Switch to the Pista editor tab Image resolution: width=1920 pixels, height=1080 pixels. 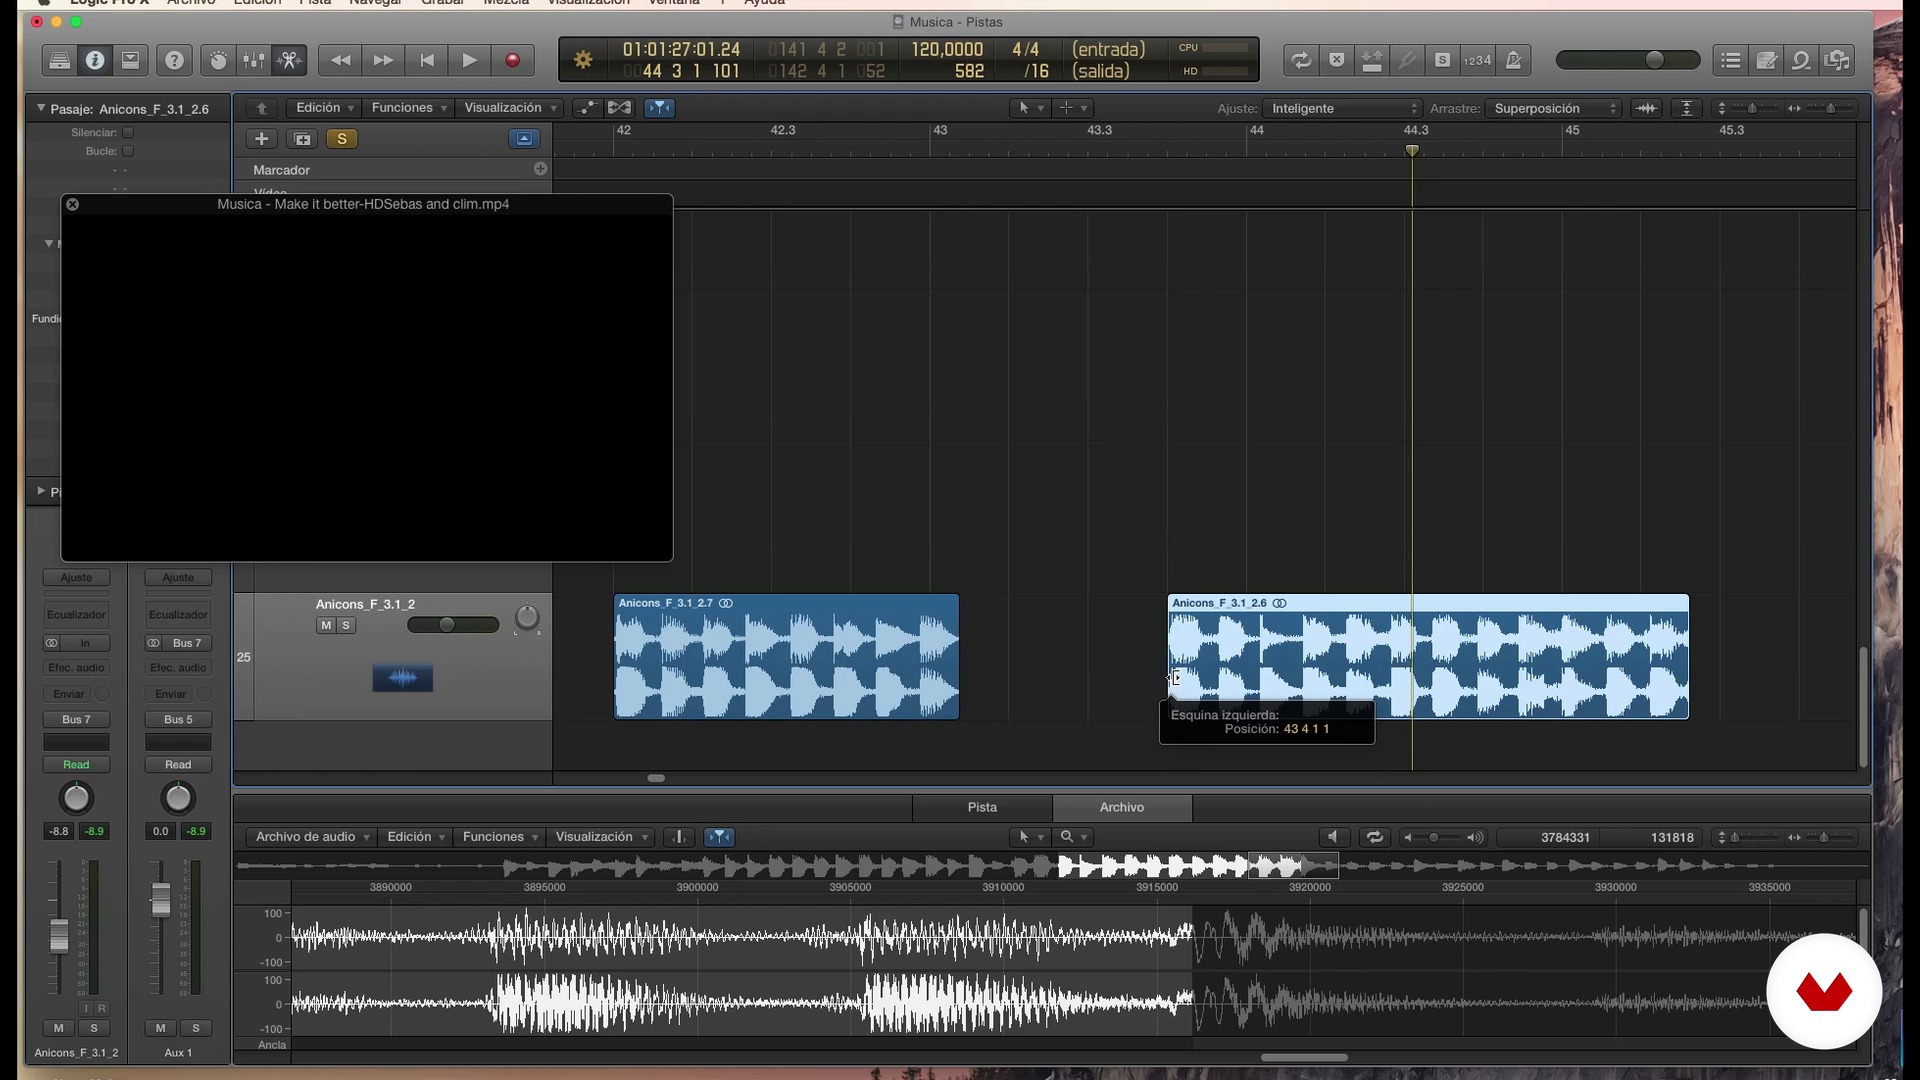[982, 807]
